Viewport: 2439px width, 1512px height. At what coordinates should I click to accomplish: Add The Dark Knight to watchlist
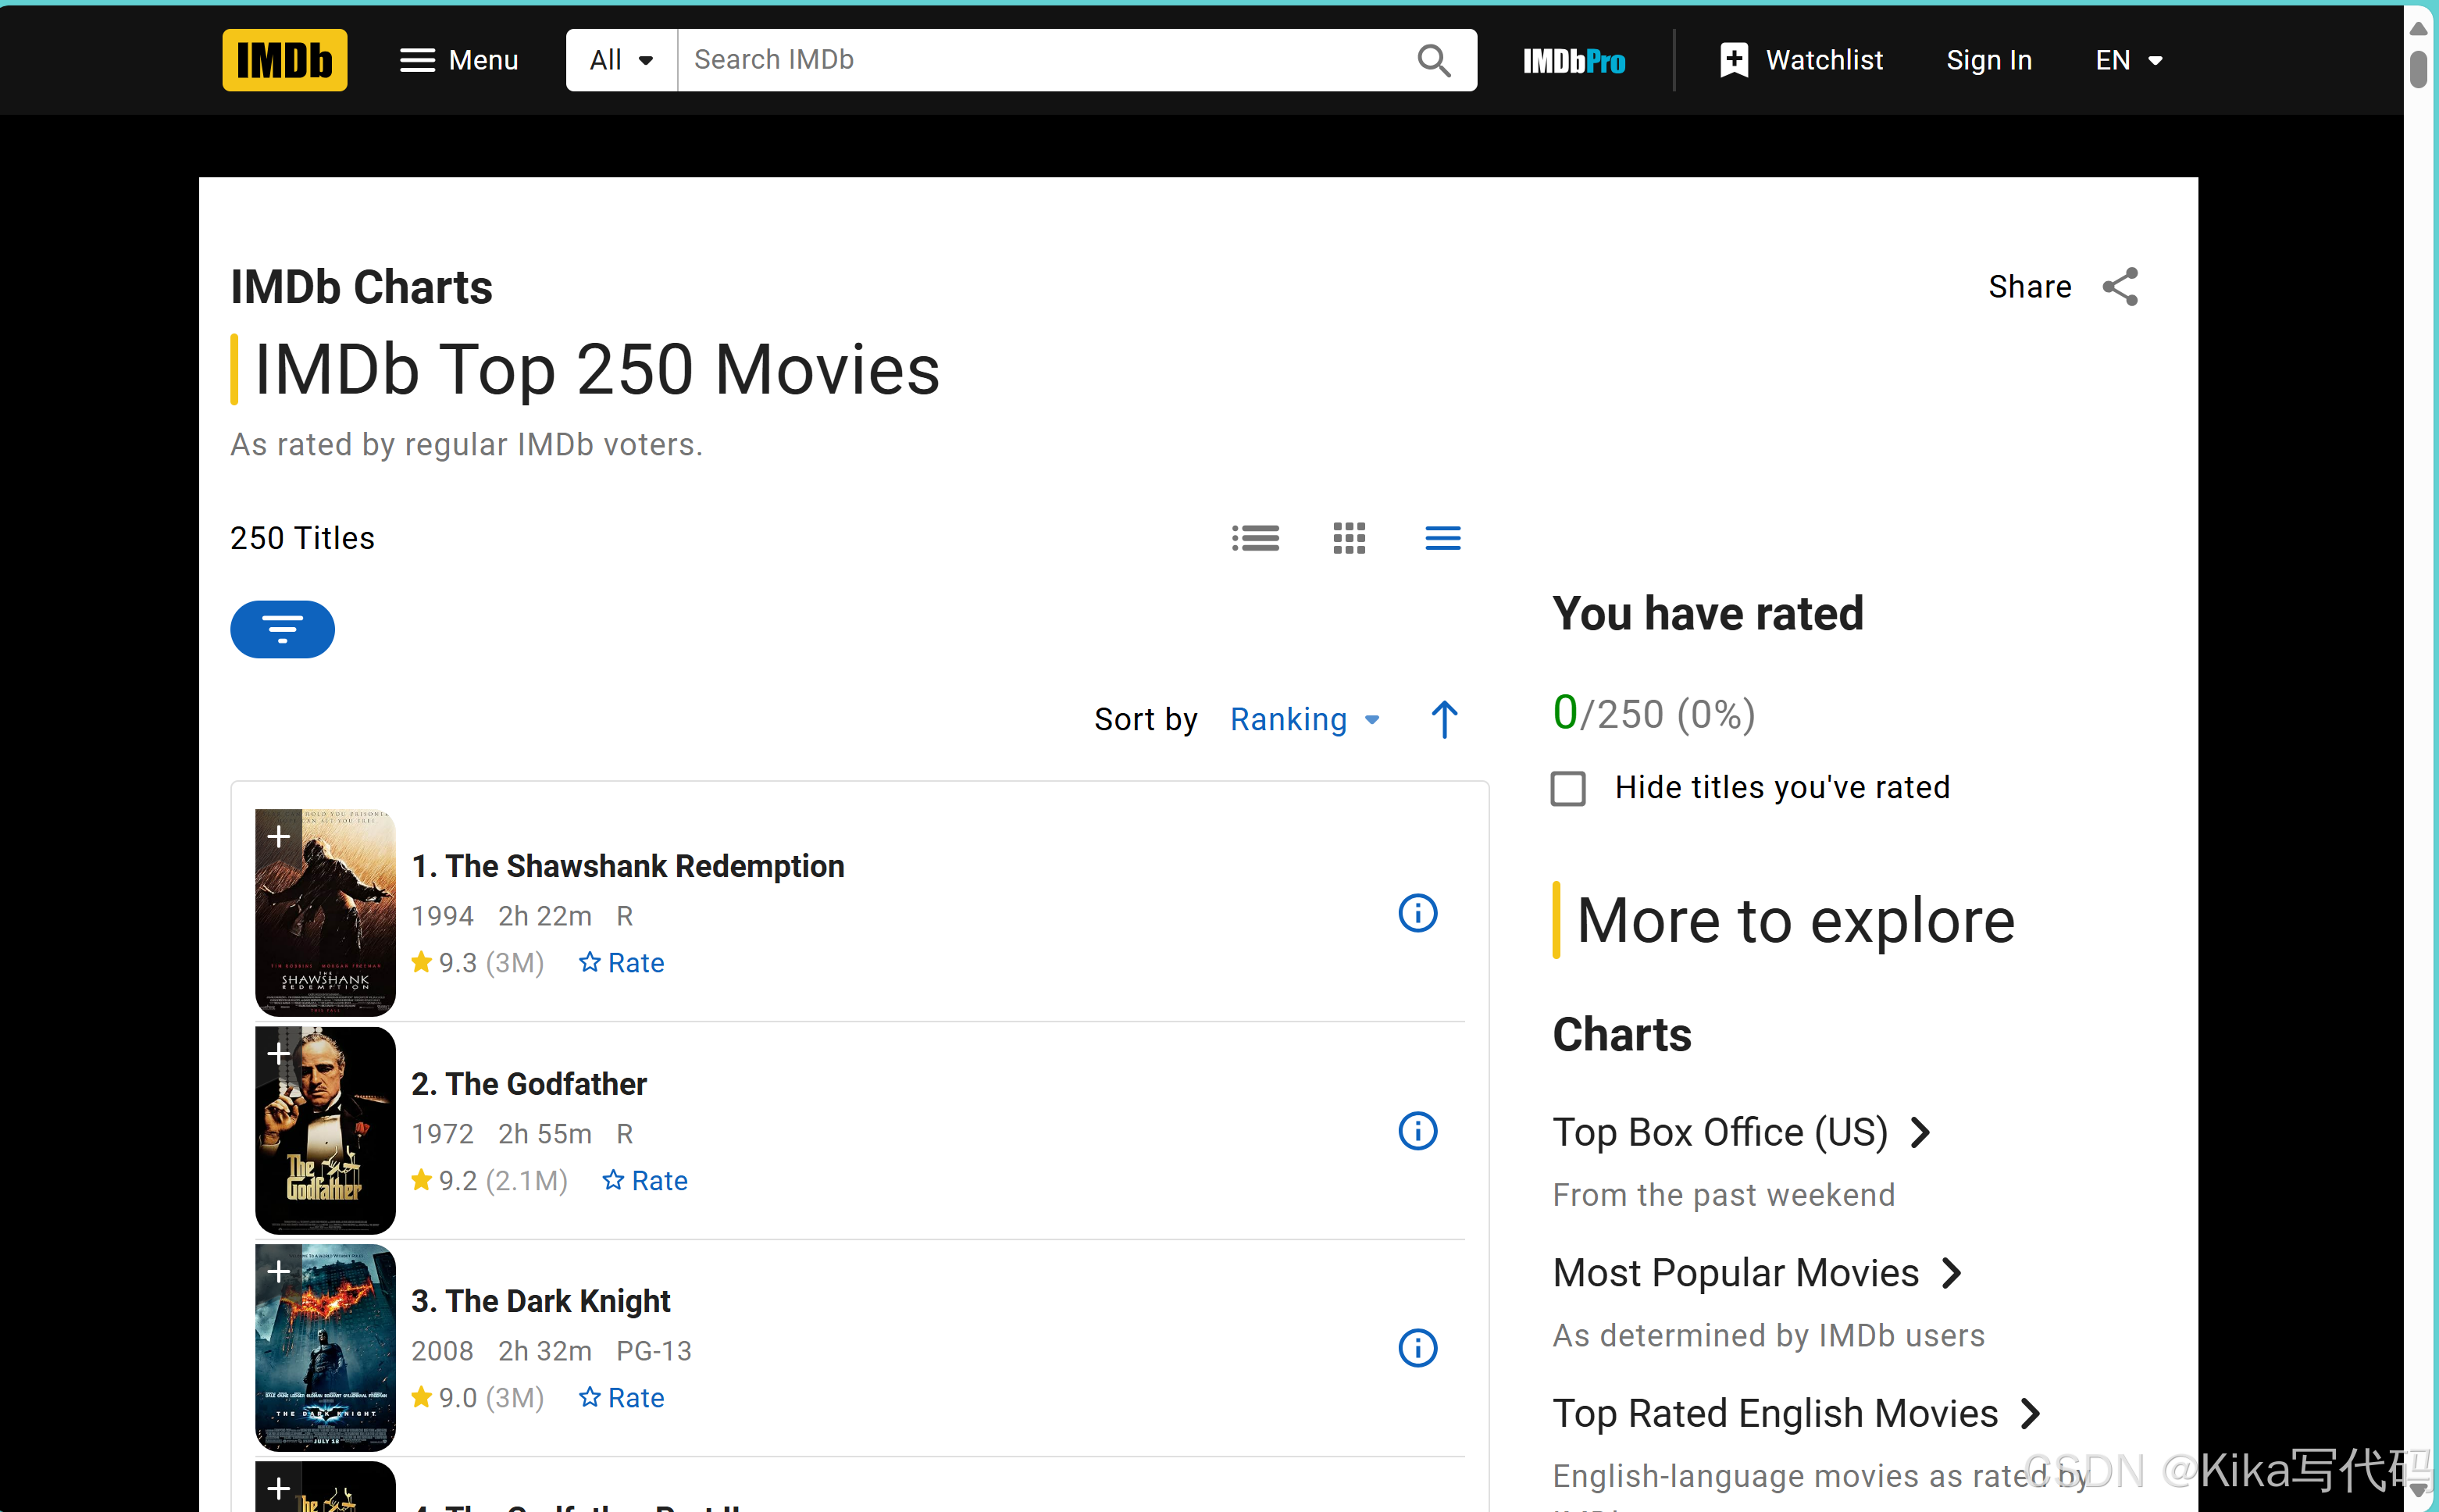point(278,1271)
